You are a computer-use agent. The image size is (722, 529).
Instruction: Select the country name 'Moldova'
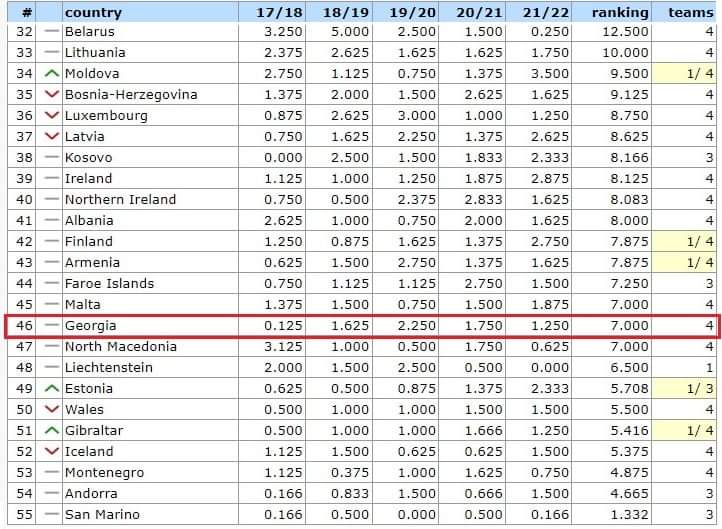click(92, 73)
